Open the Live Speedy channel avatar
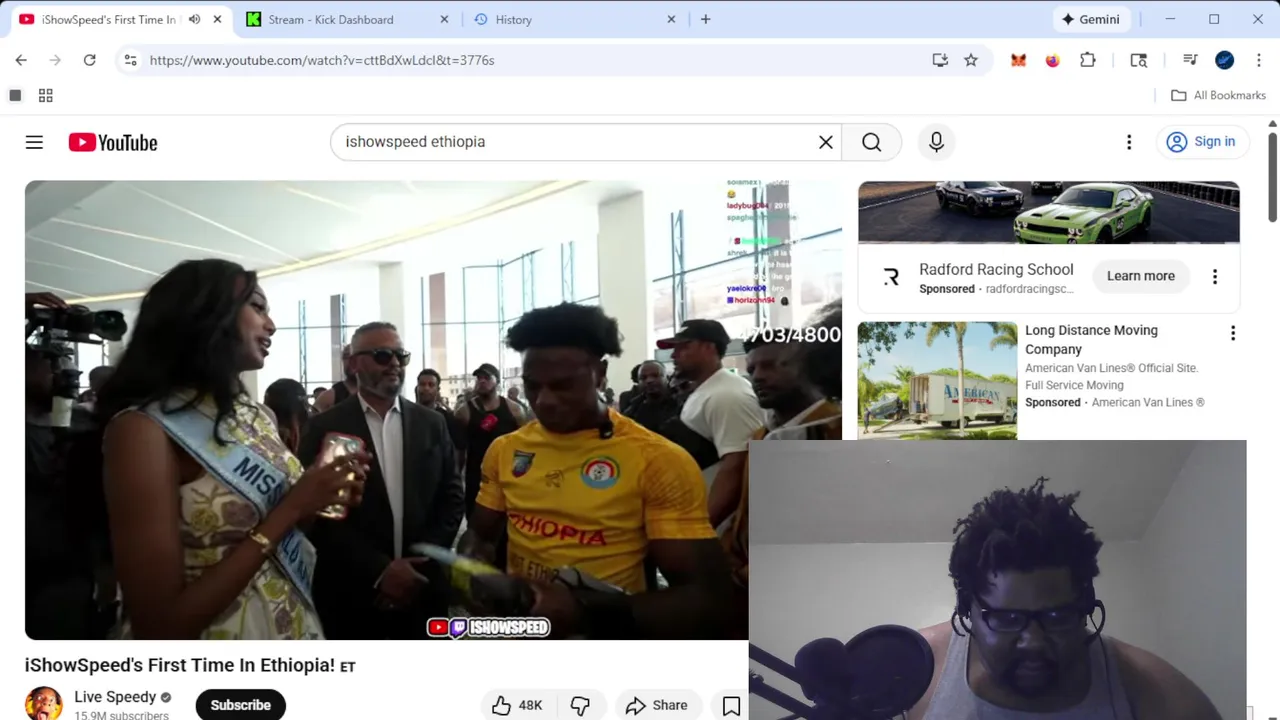The height and width of the screenshot is (720, 1280). coord(43,703)
